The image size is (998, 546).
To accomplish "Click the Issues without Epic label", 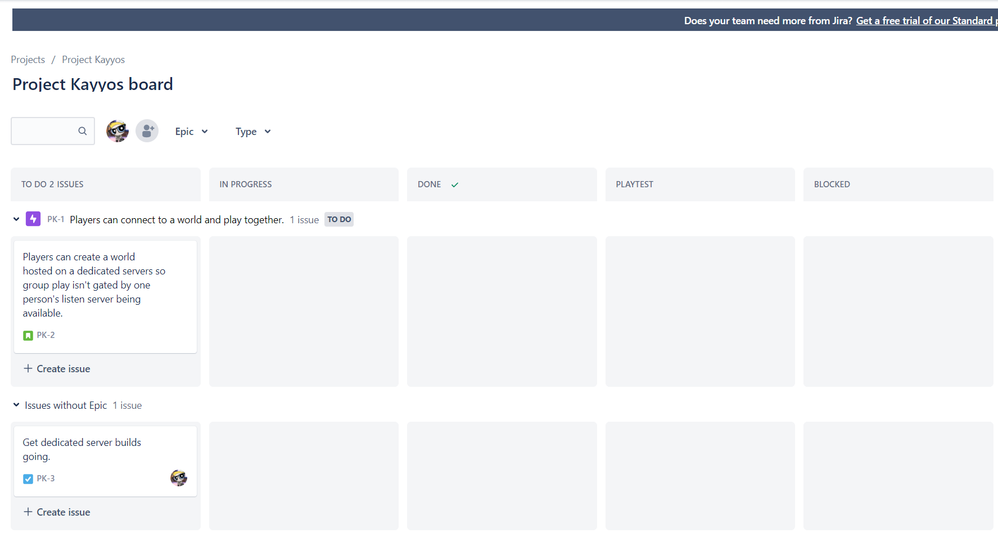I will (x=66, y=405).
